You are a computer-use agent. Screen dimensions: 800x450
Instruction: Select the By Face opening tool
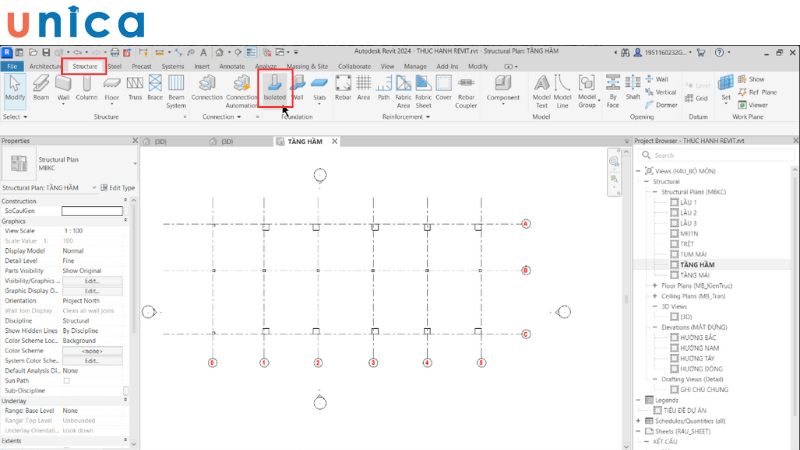coord(613,91)
